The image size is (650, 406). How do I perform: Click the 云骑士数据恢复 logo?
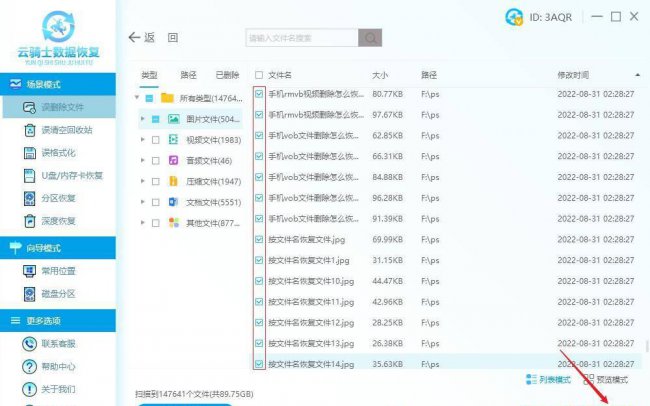click(58, 38)
